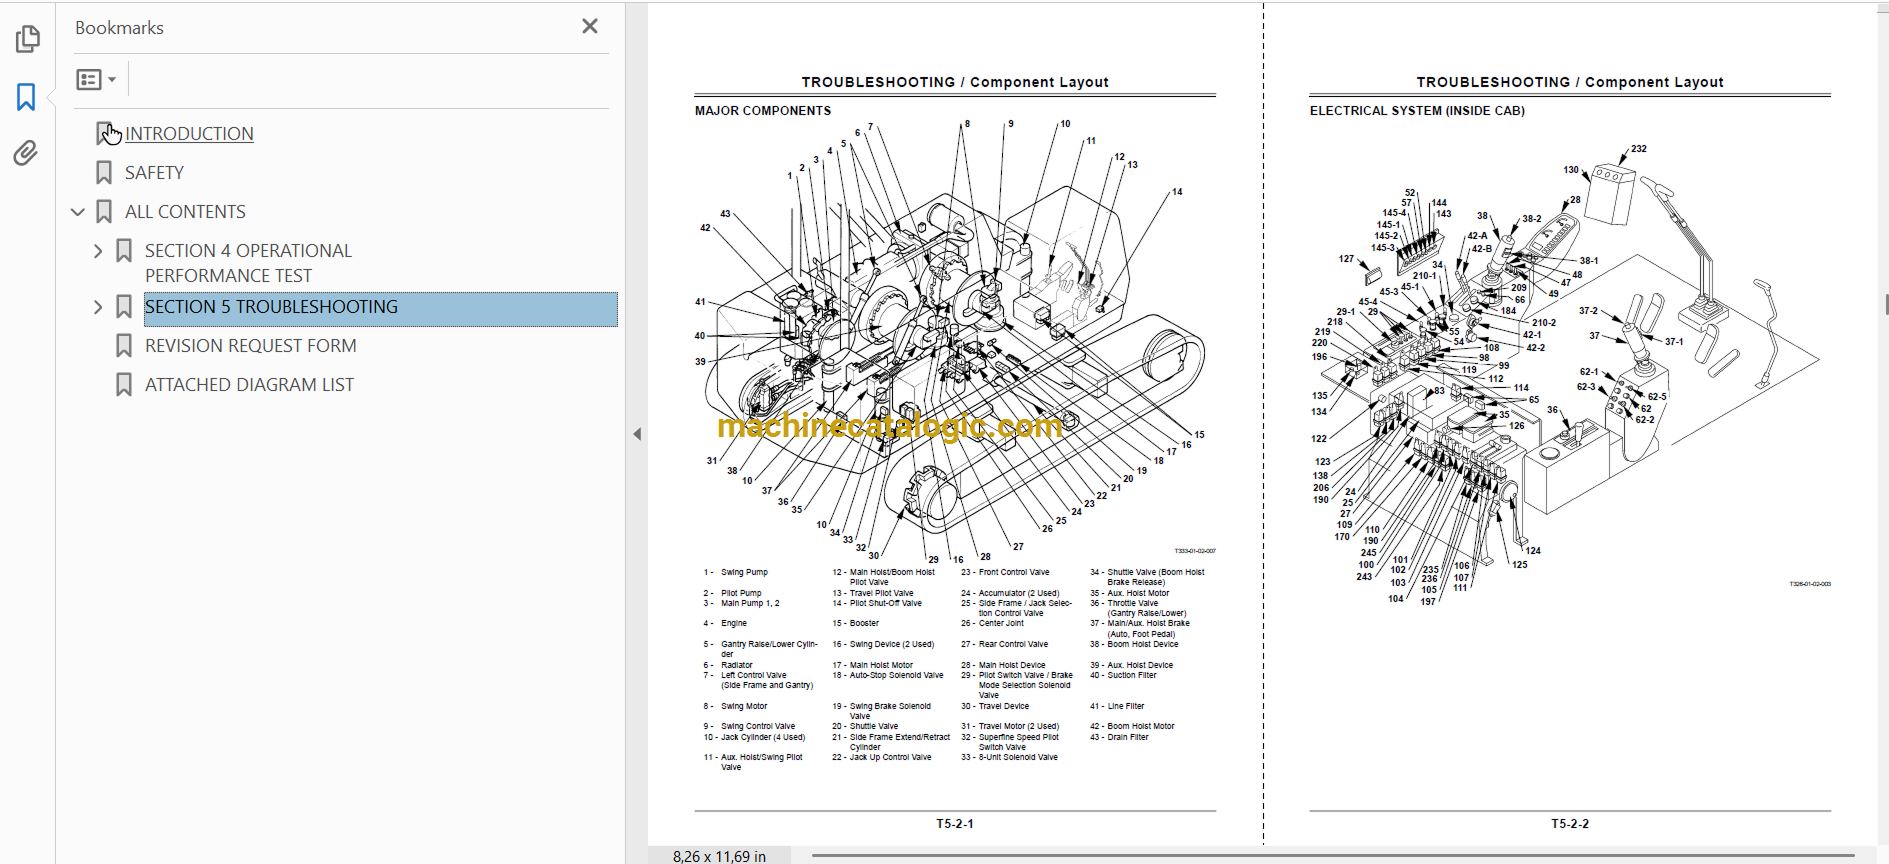Click left page header TROUBLESHOOTING / Component Layout
Screen dimensions: 1889x864
955,82
